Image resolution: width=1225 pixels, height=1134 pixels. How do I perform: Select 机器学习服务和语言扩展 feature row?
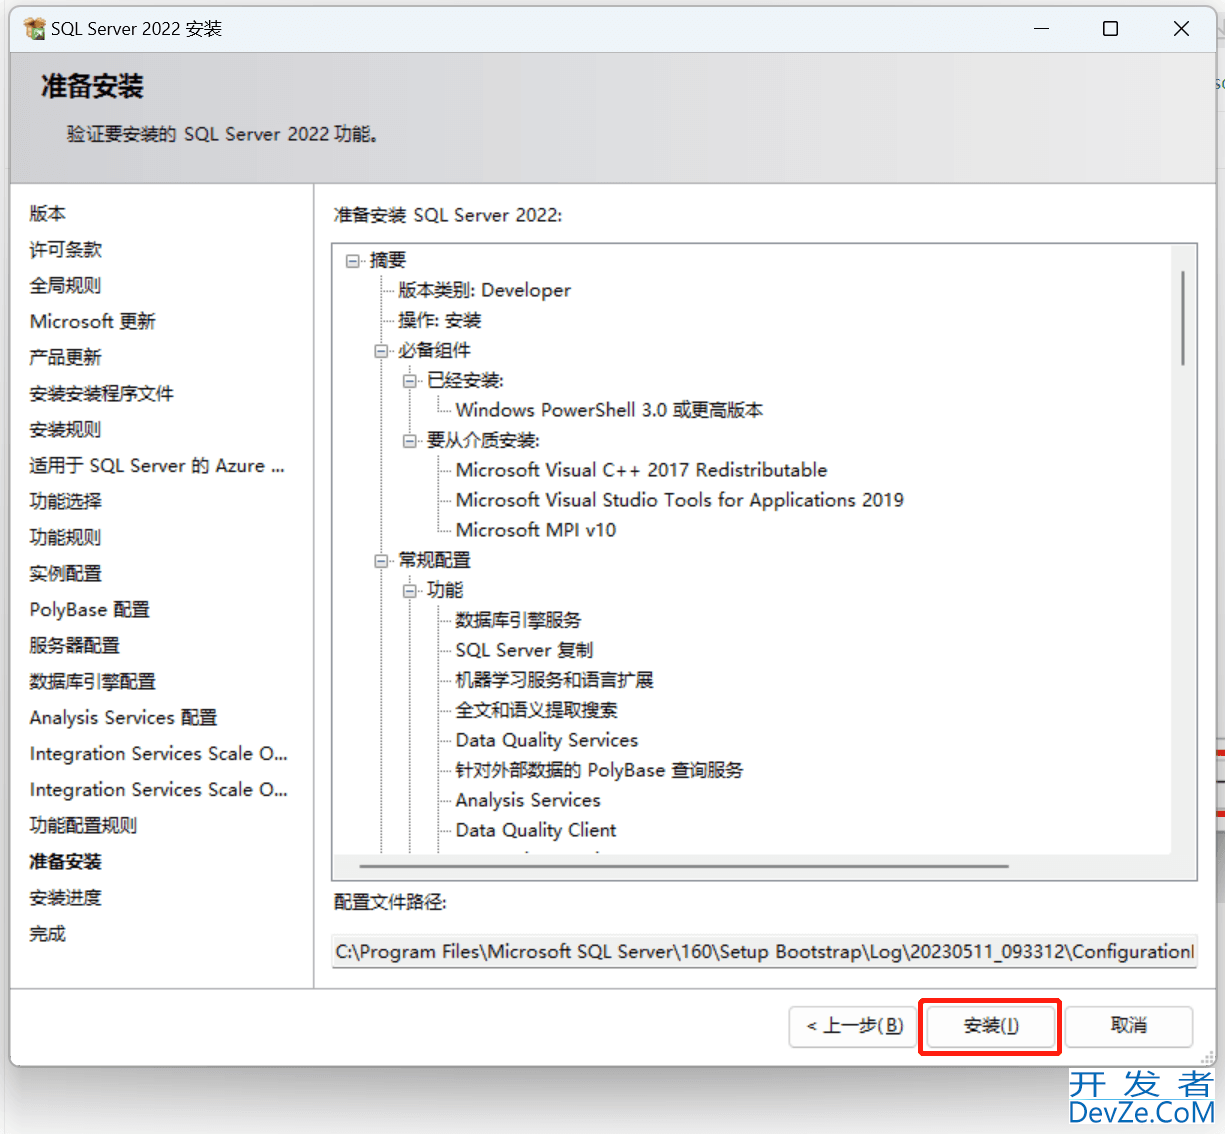(554, 680)
